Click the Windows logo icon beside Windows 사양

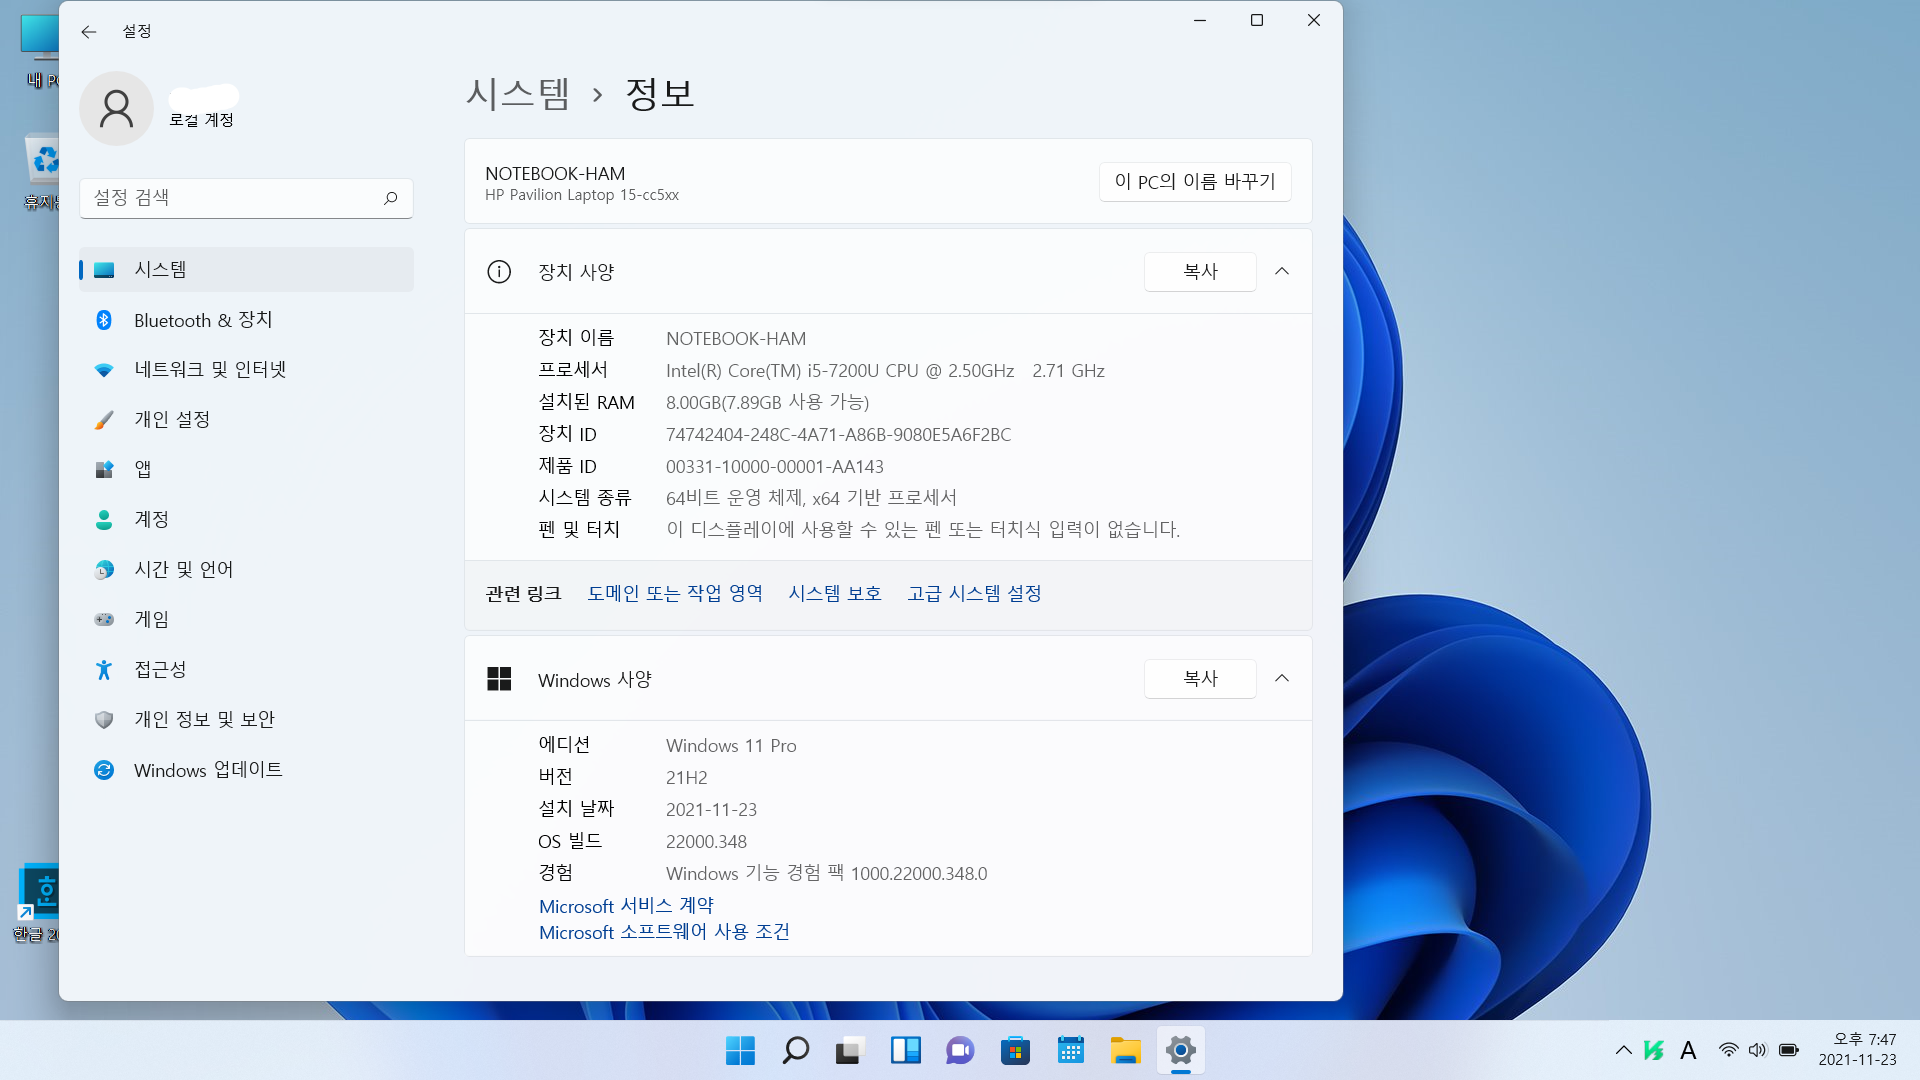(499, 679)
